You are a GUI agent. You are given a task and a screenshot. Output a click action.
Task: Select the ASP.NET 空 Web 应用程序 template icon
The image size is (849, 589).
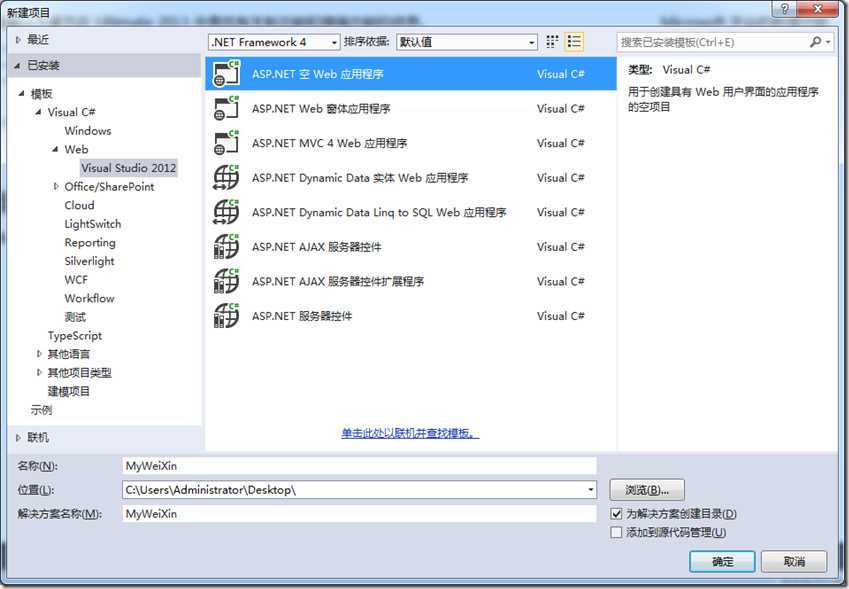coord(226,74)
